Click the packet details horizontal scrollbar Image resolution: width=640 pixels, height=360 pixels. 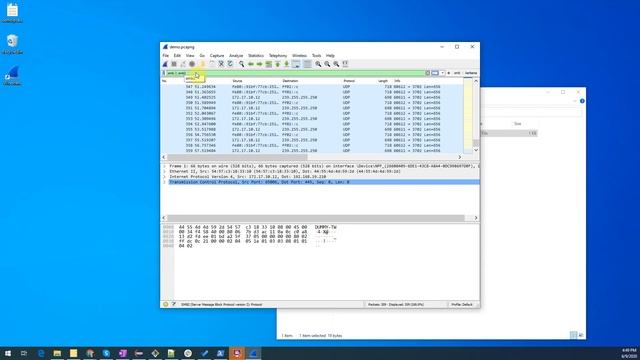[316, 218]
